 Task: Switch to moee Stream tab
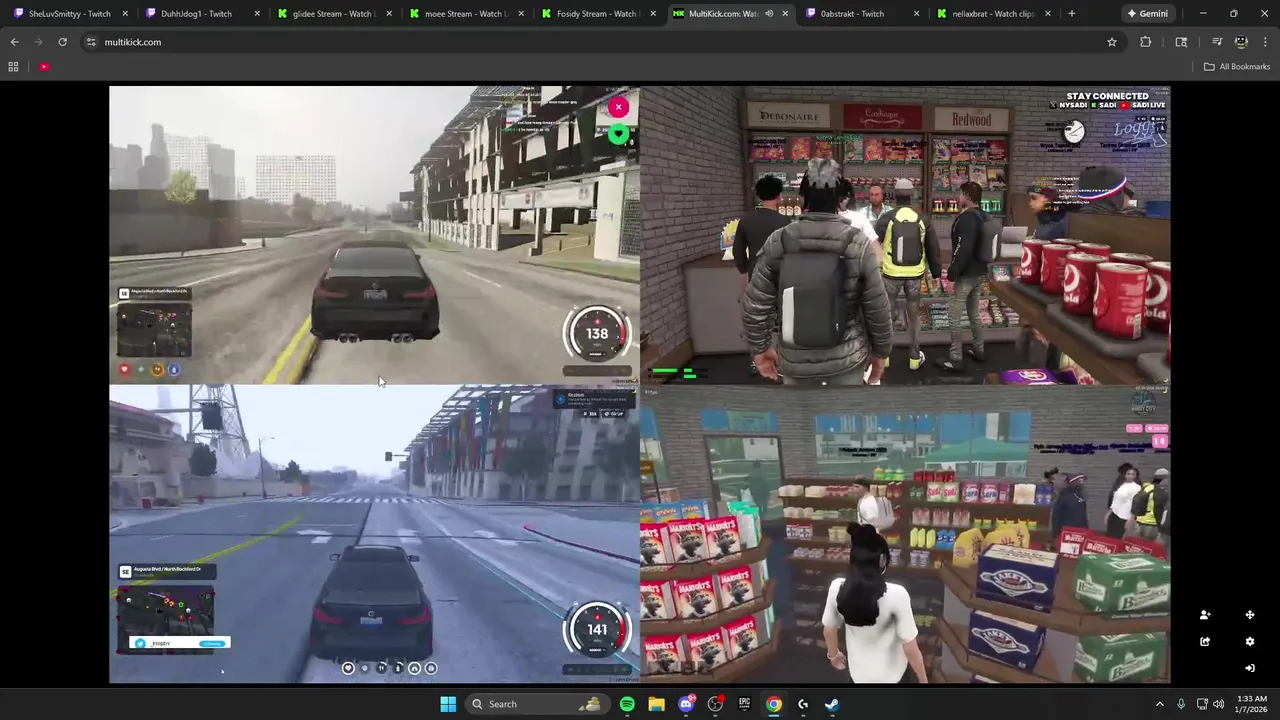pyautogui.click(x=460, y=14)
